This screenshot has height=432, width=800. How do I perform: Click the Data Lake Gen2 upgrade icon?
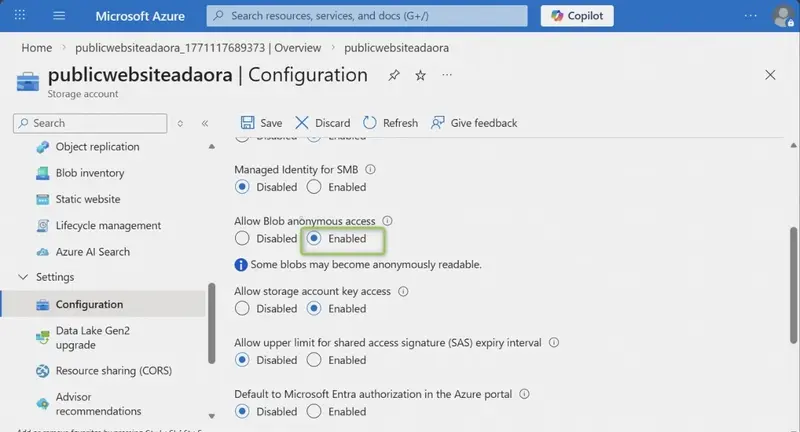point(43,338)
